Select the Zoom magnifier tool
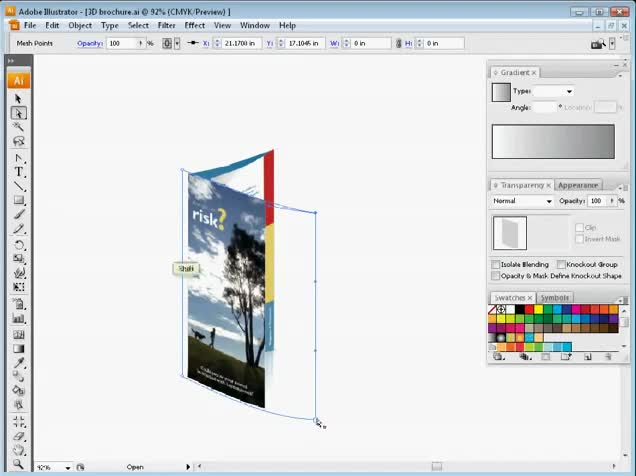Image resolution: width=636 pixels, height=476 pixels. [18, 463]
